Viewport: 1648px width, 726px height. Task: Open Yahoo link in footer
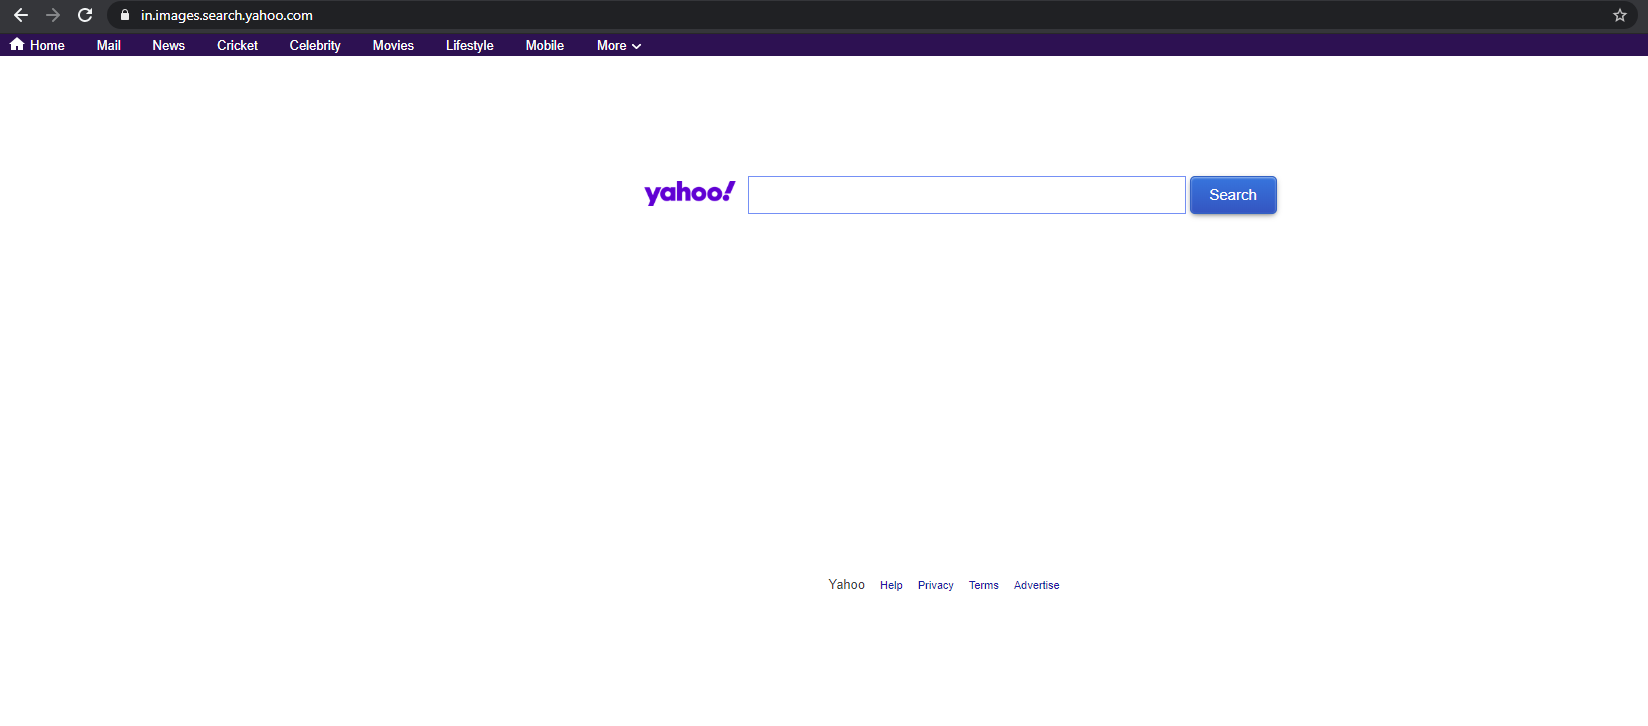tap(846, 584)
